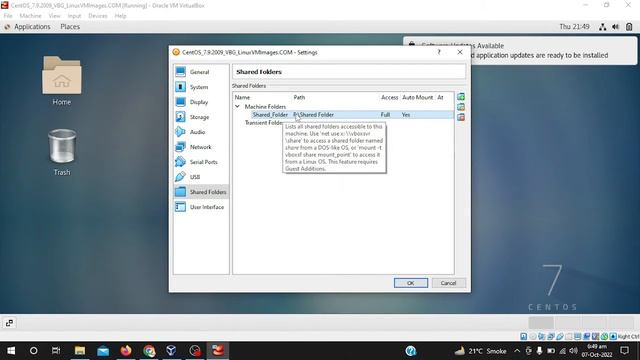Image resolution: width=640 pixels, height=360 pixels.
Task: Open the VirtualBox Manager taskbar icon
Action: [x=171, y=351]
